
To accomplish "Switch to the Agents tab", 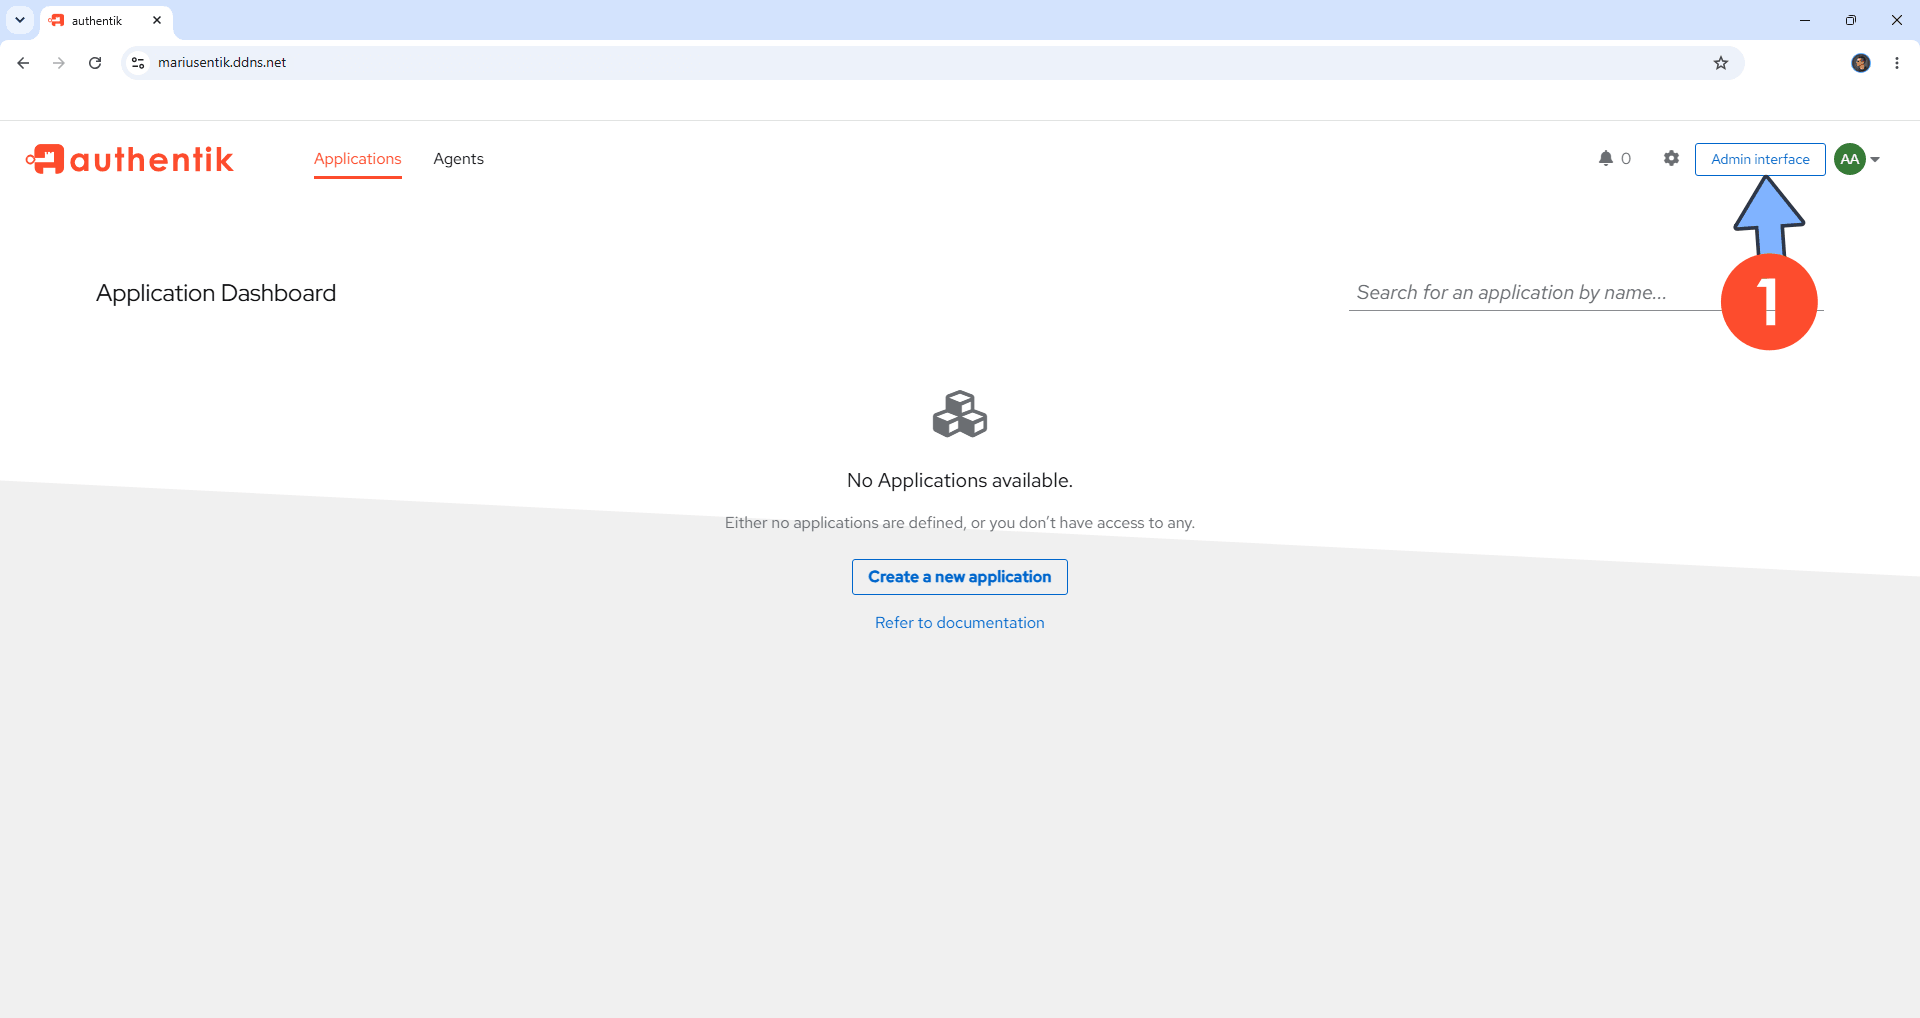I will coord(458,159).
